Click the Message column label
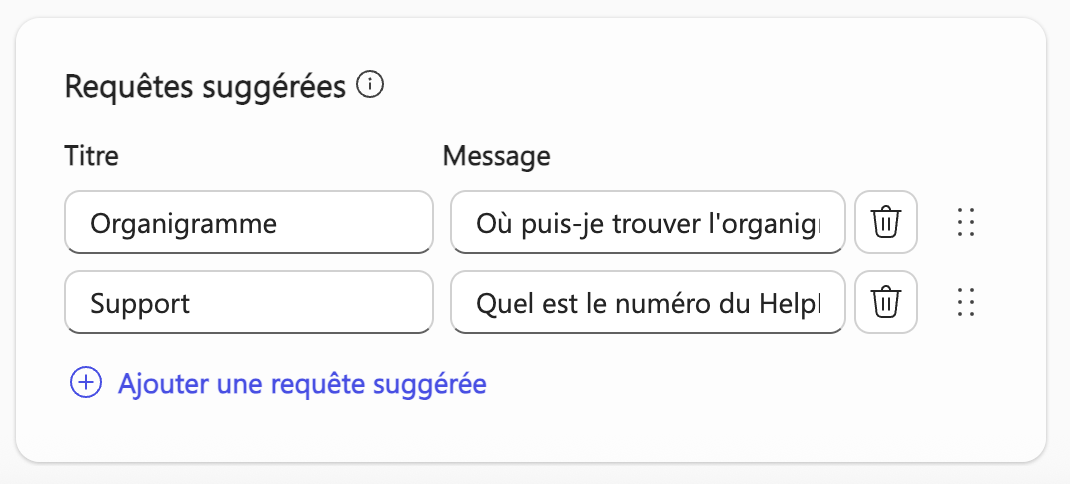The height and width of the screenshot is (484, 1070). click(x=496, y=156)
